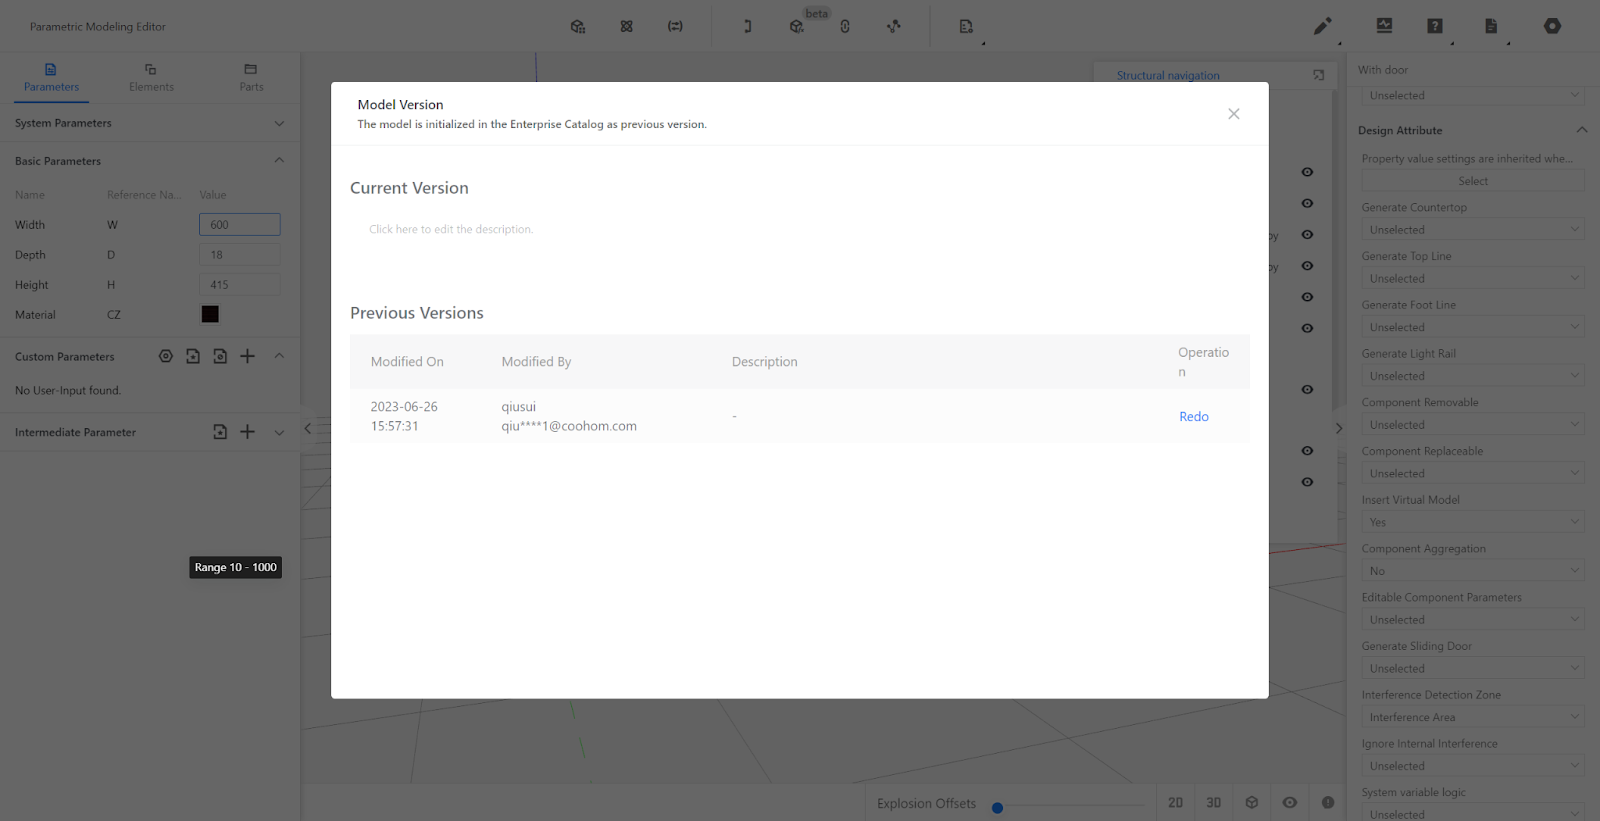1600x821 pixels.
Task: Click the 2D view icon
Action: click(1175, 803)
